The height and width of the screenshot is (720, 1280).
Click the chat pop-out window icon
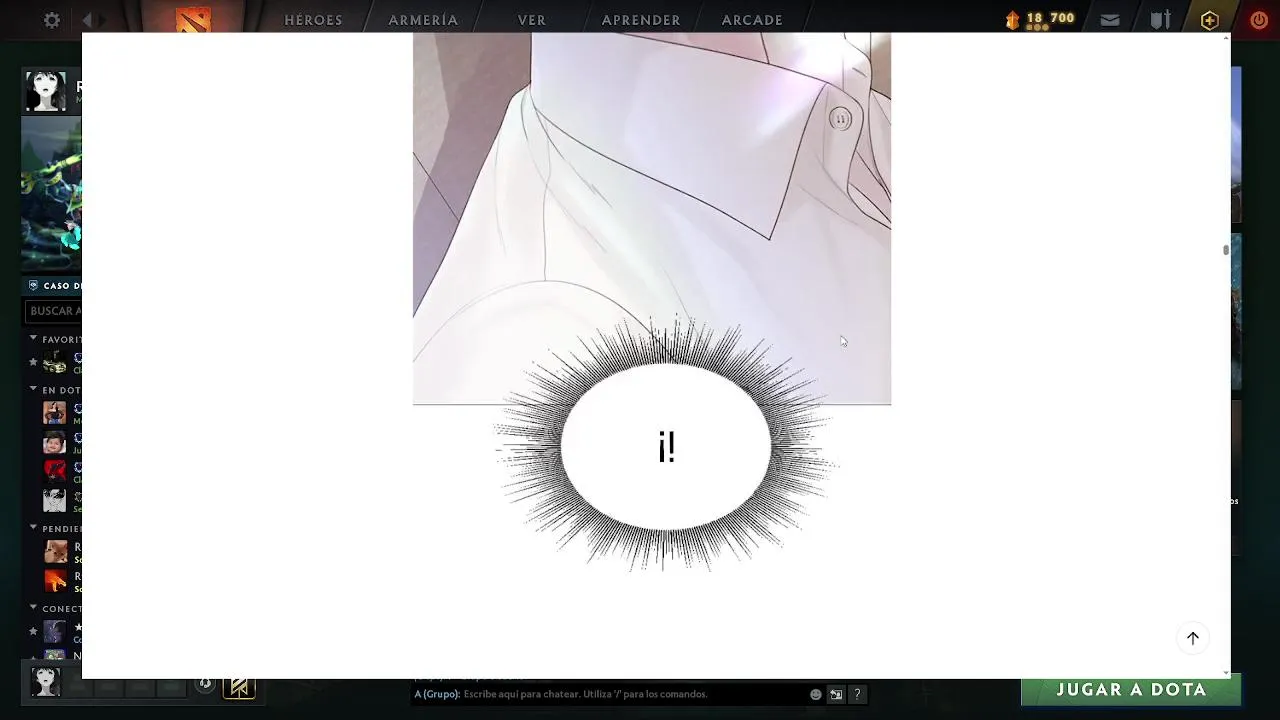[836, 694]
